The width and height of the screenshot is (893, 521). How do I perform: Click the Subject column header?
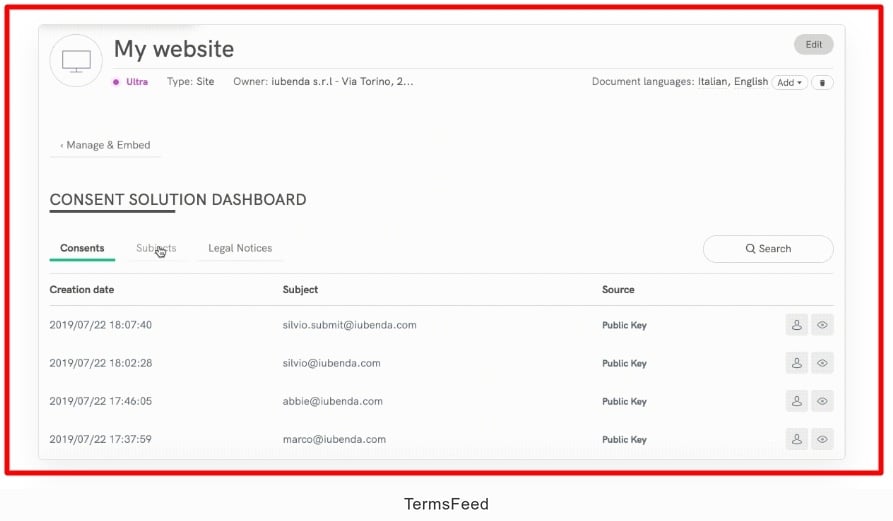pos(300,290)
